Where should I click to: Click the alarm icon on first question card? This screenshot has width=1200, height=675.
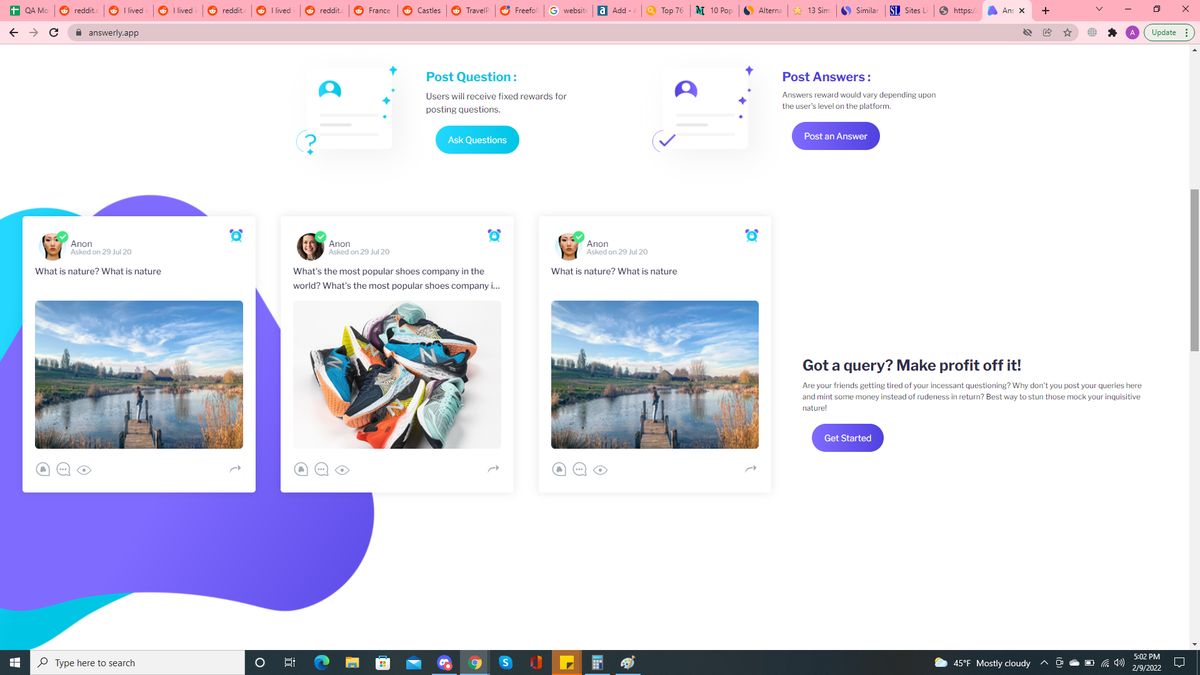point(235,234)
